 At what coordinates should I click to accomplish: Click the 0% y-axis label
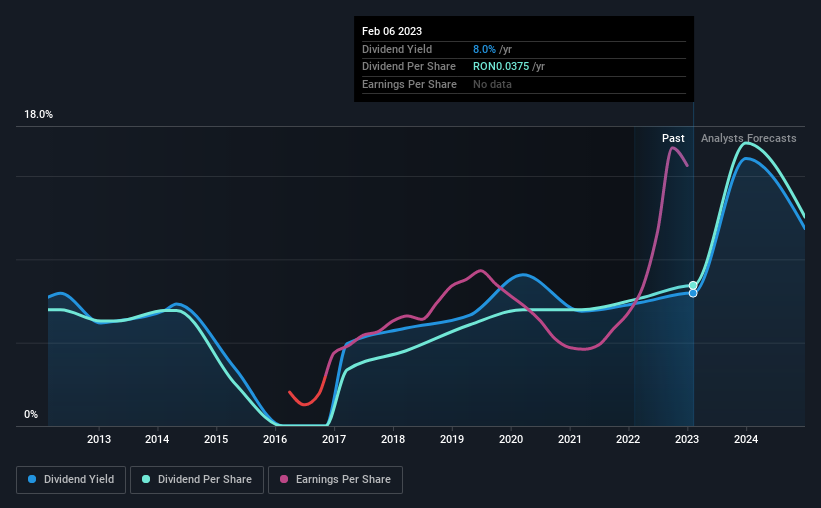pos(31,414)
